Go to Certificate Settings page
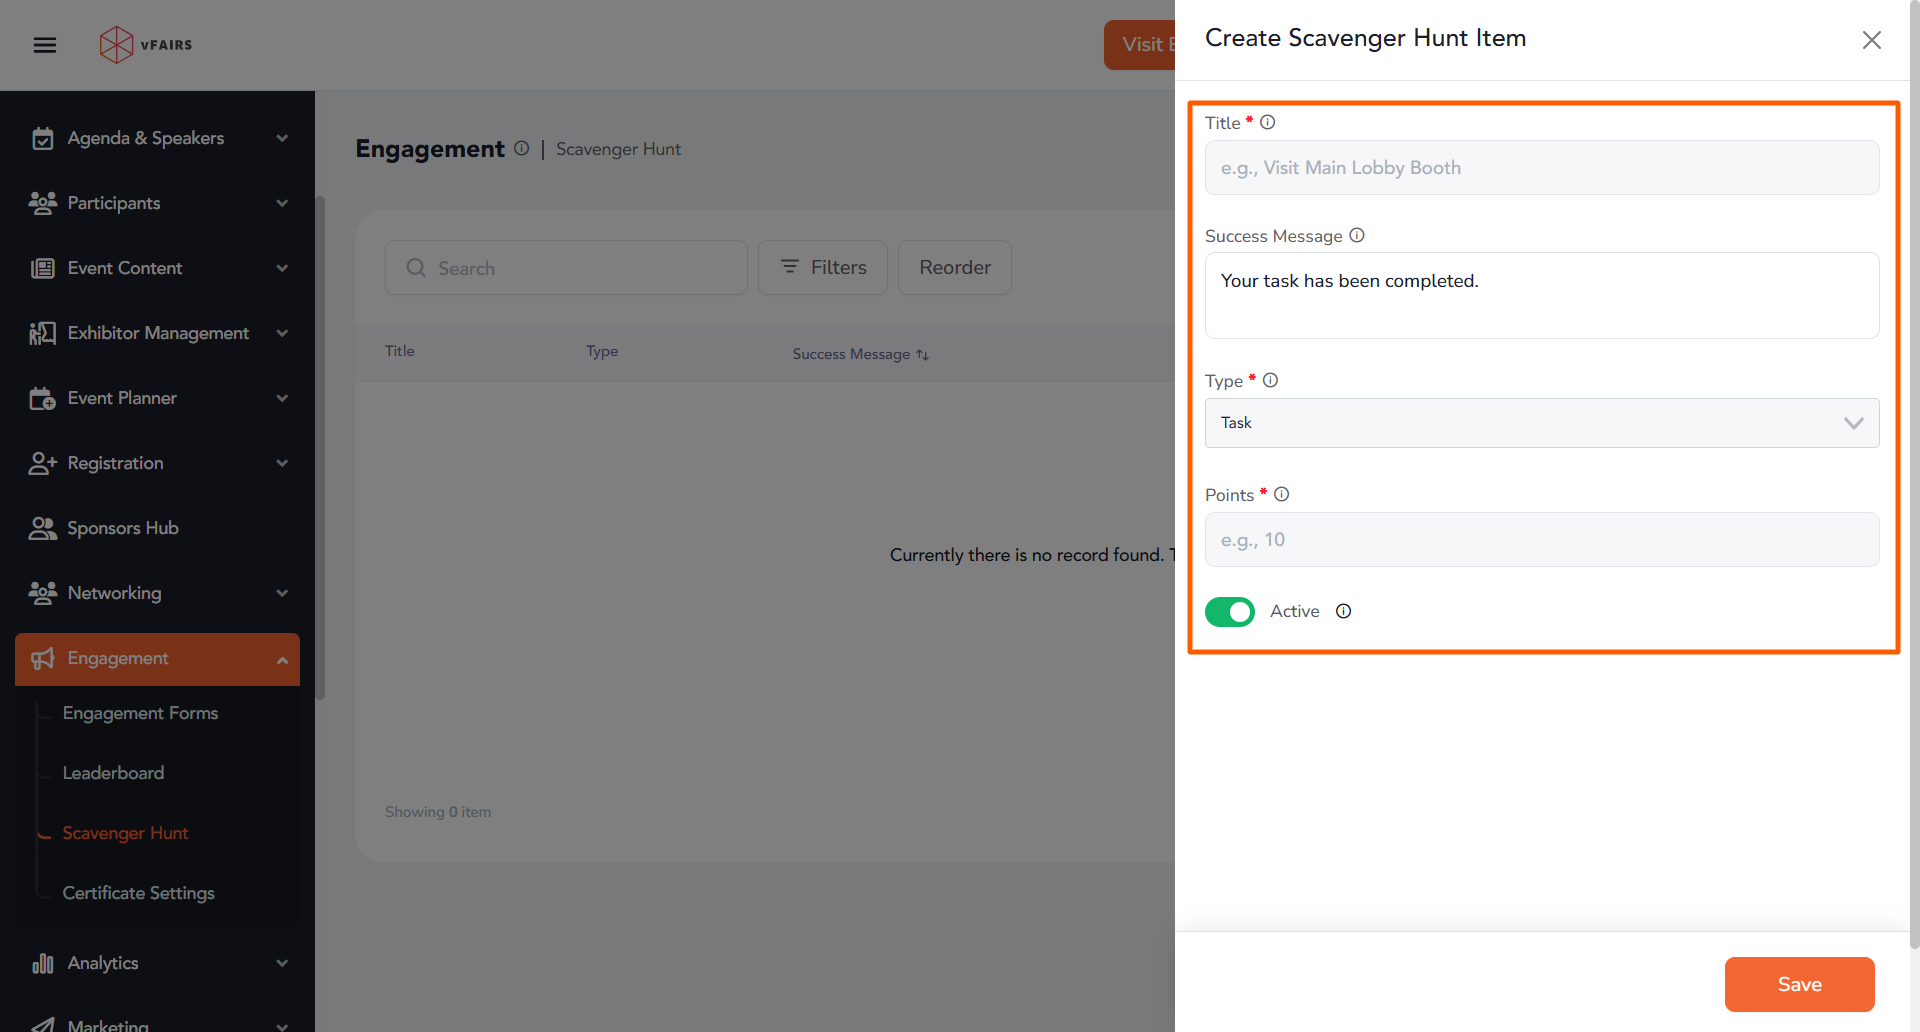 (x=138, y=893)
